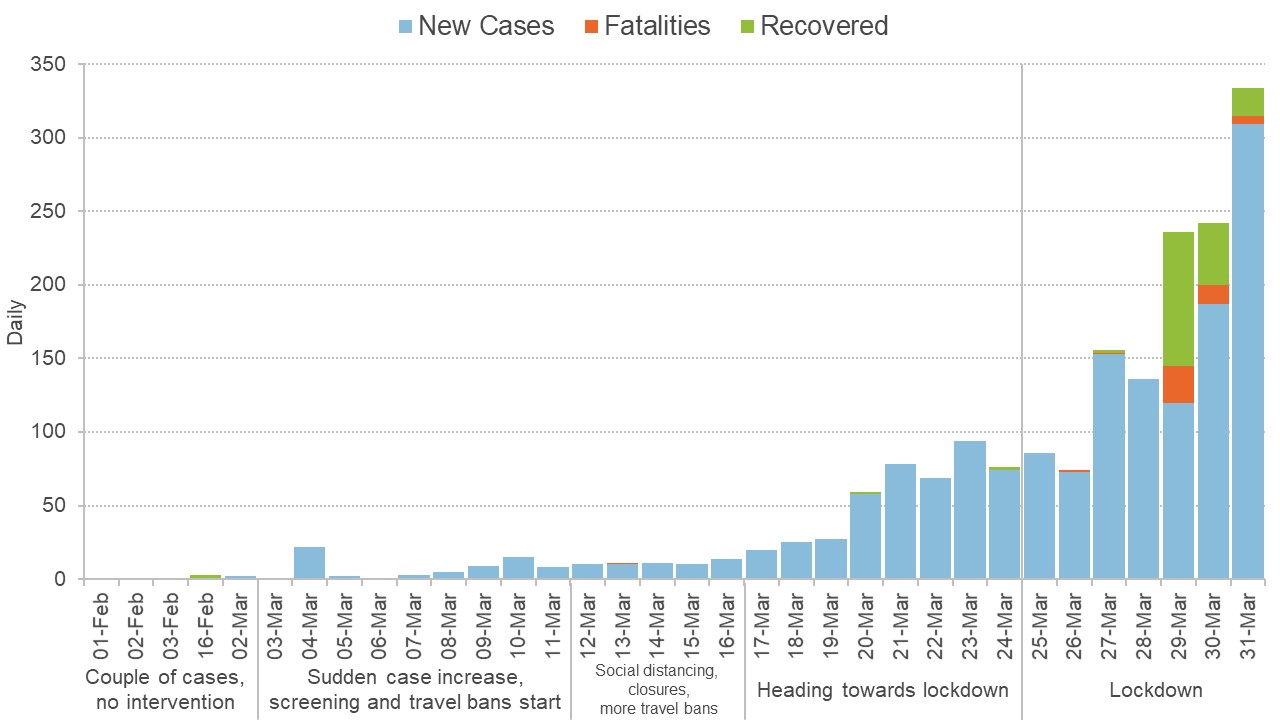Click the green Recovered segment on 29-Mar
This screenshot has height=720, width=1280.
coord(1178,299)
